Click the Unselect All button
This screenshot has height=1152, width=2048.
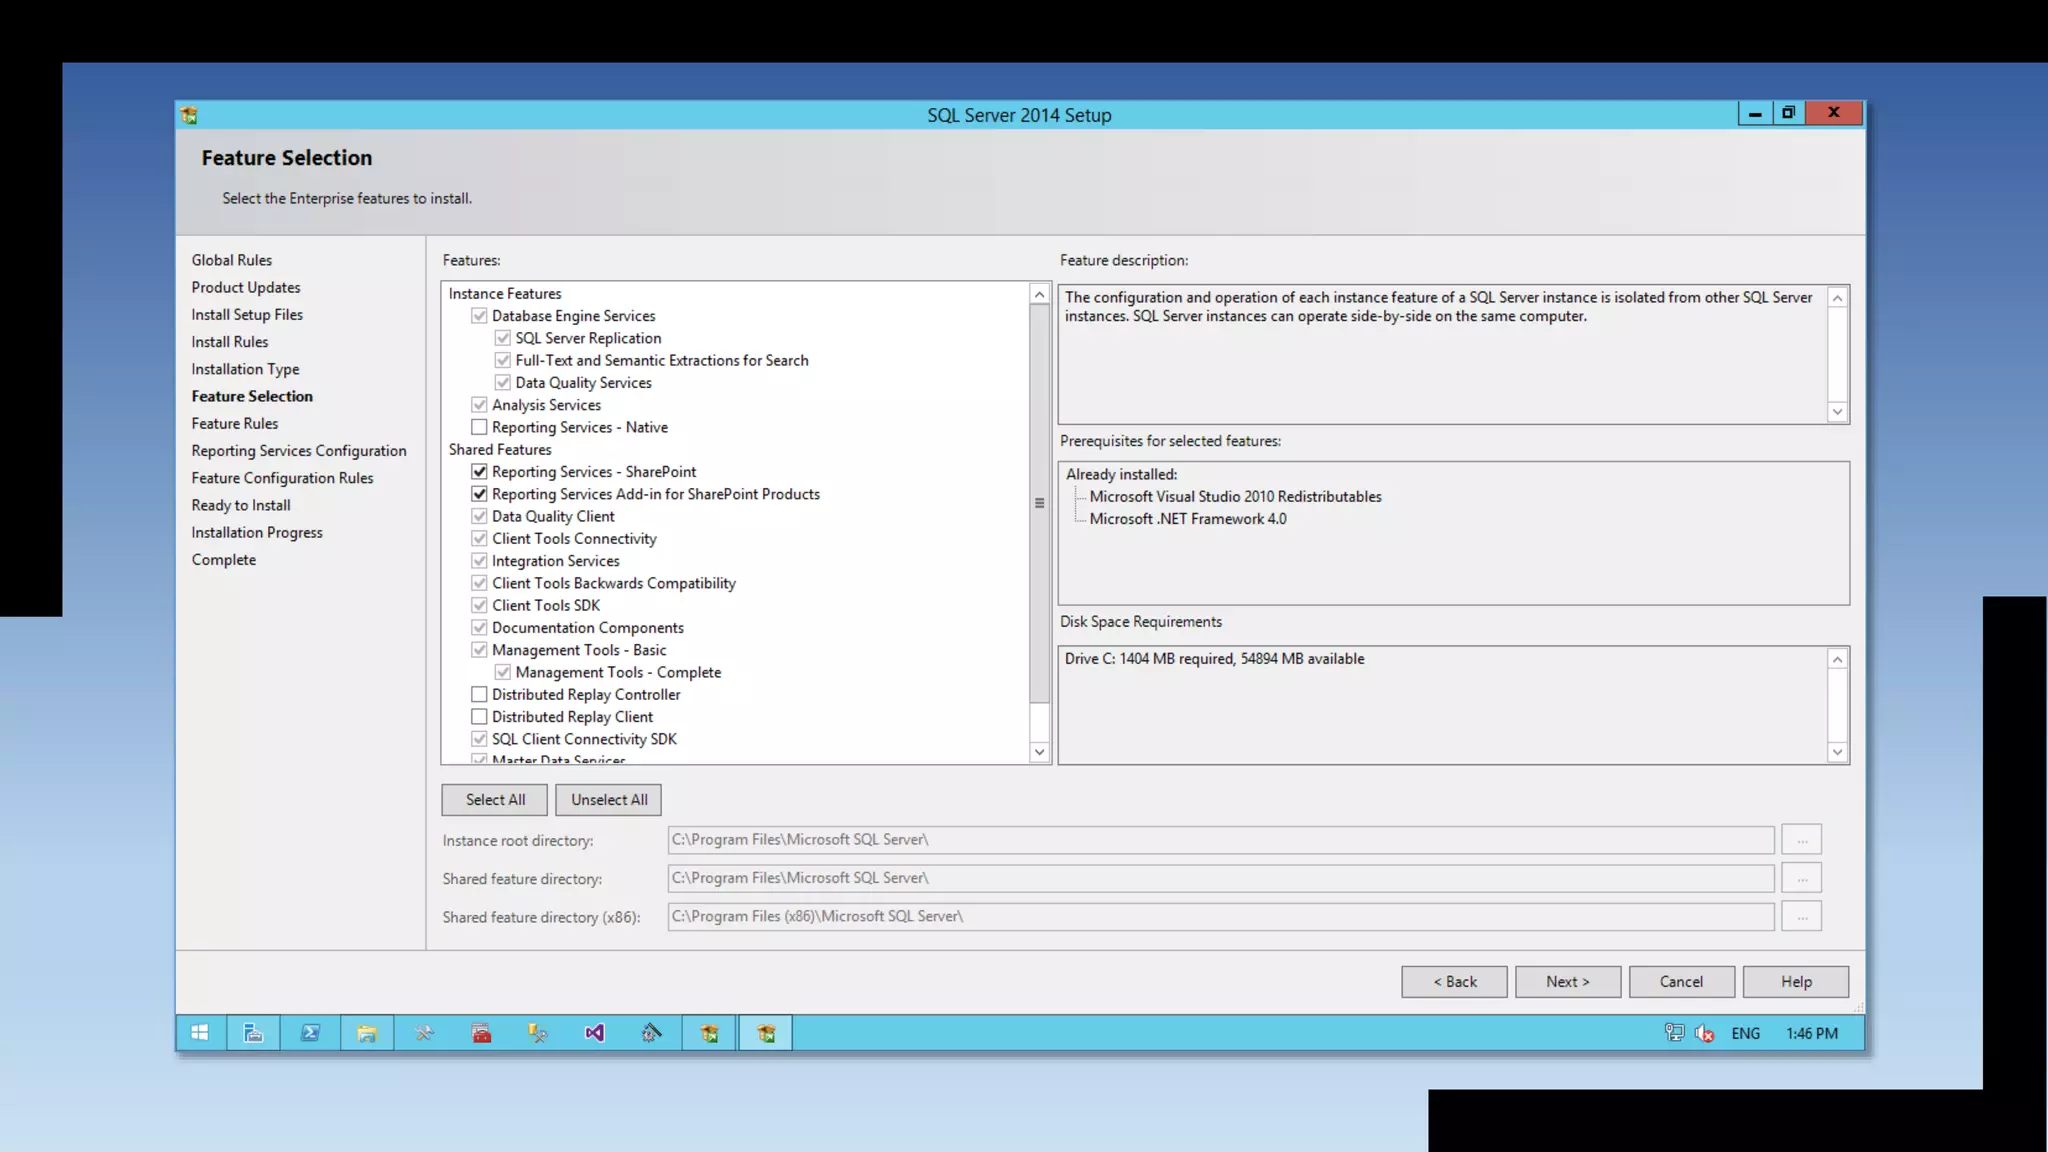(x=609, y=800)
